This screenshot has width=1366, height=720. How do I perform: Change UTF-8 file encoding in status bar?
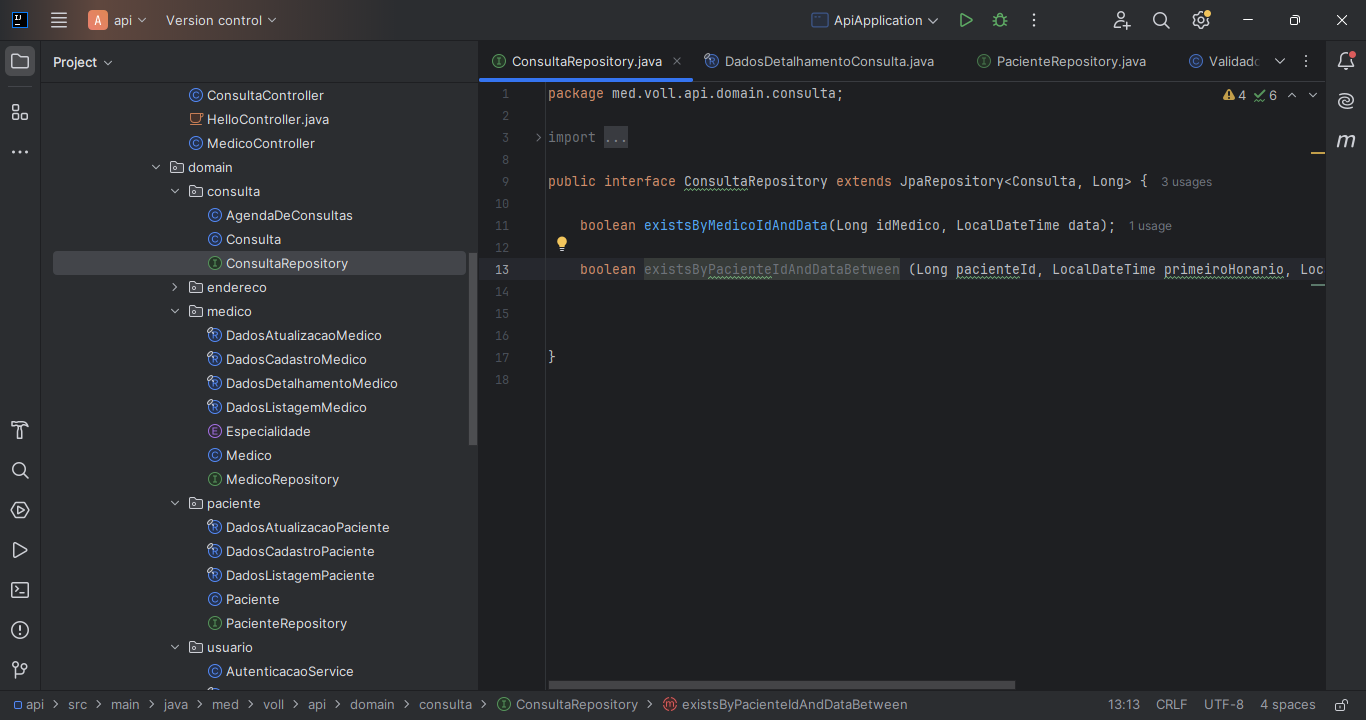[1224, 705]
